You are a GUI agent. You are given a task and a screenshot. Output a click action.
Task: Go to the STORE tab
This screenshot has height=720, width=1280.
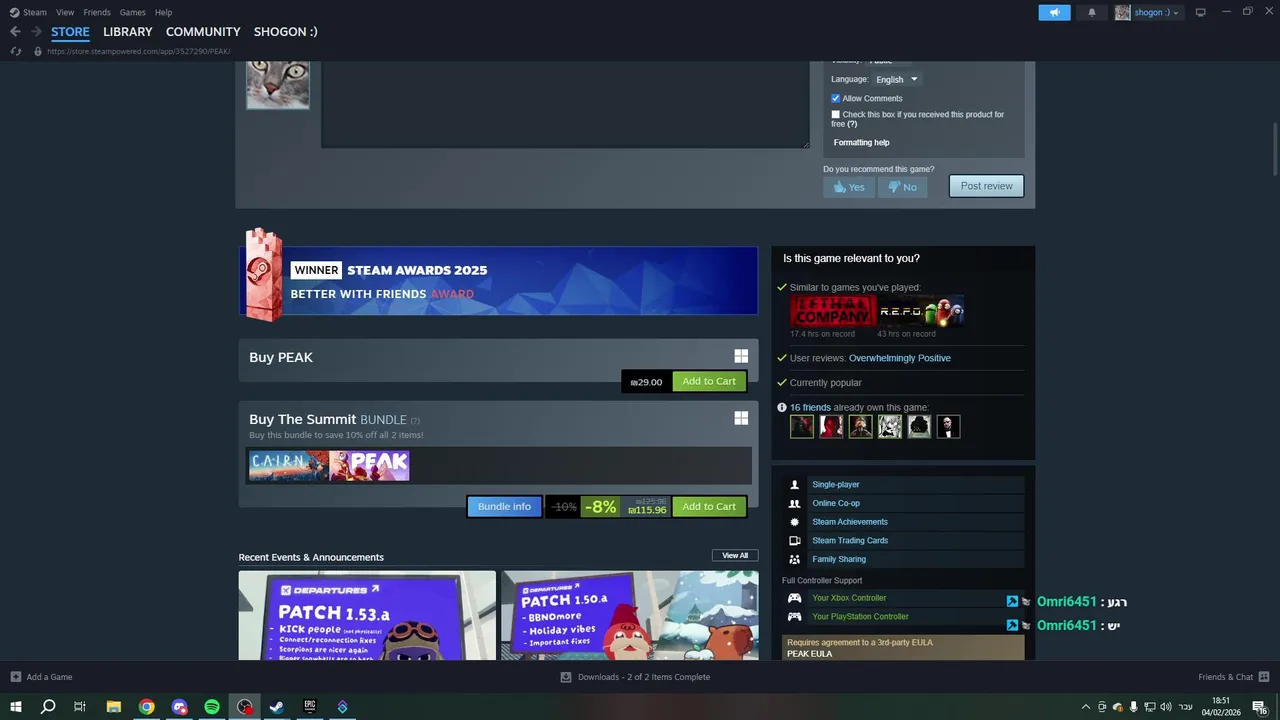click(x=70, y=32)
